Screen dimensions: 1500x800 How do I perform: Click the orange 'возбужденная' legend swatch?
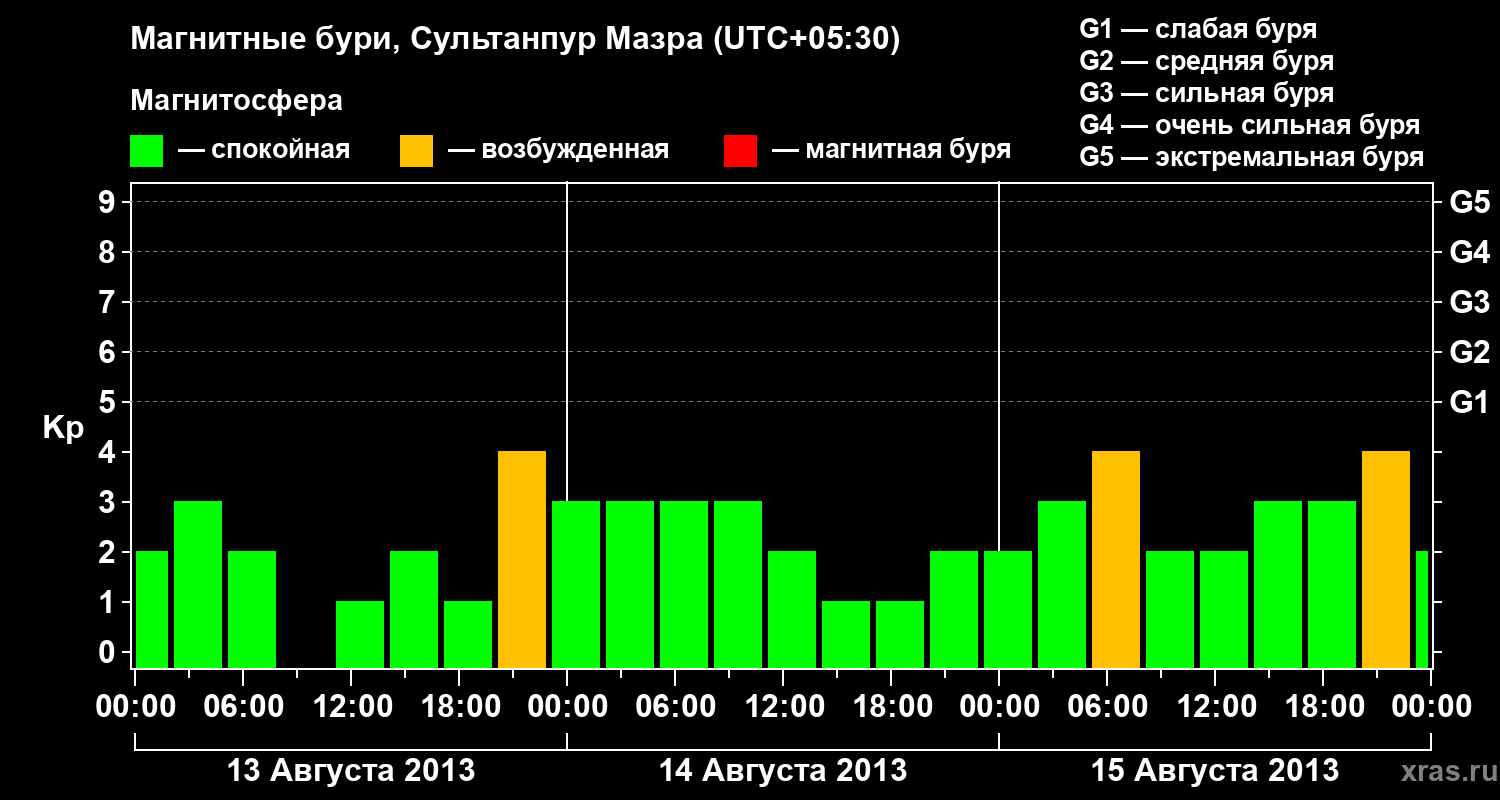(x=416, y=151)
